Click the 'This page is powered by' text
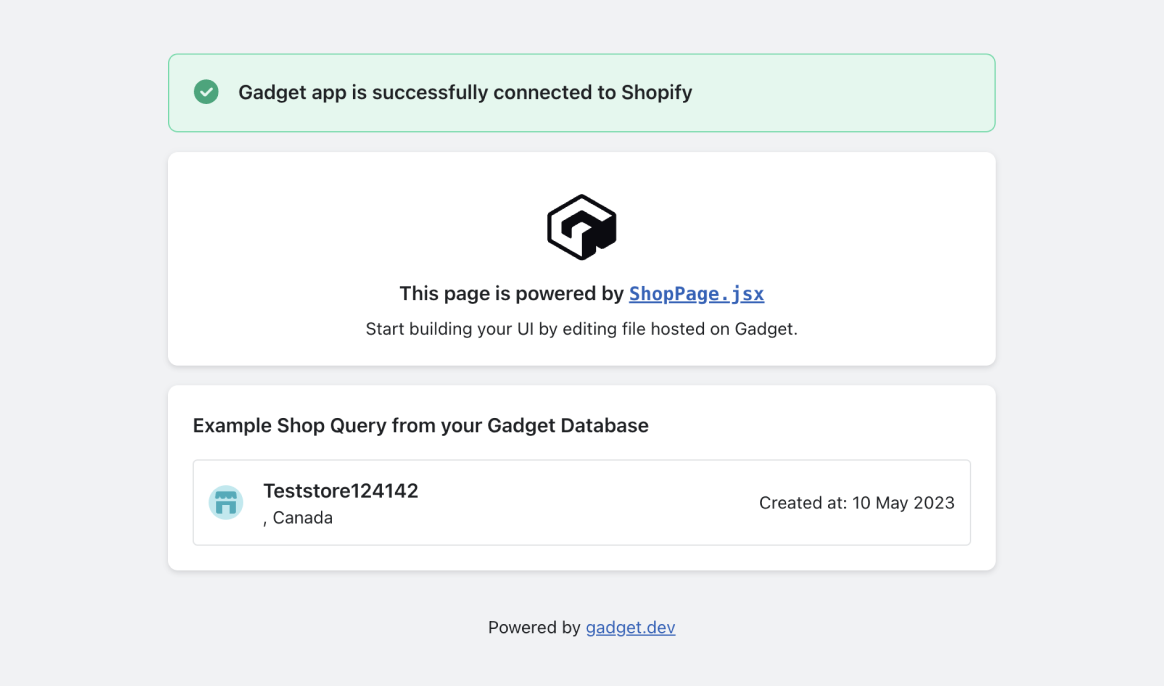Viewport: 1164px width, 686px height. point(511,294)
